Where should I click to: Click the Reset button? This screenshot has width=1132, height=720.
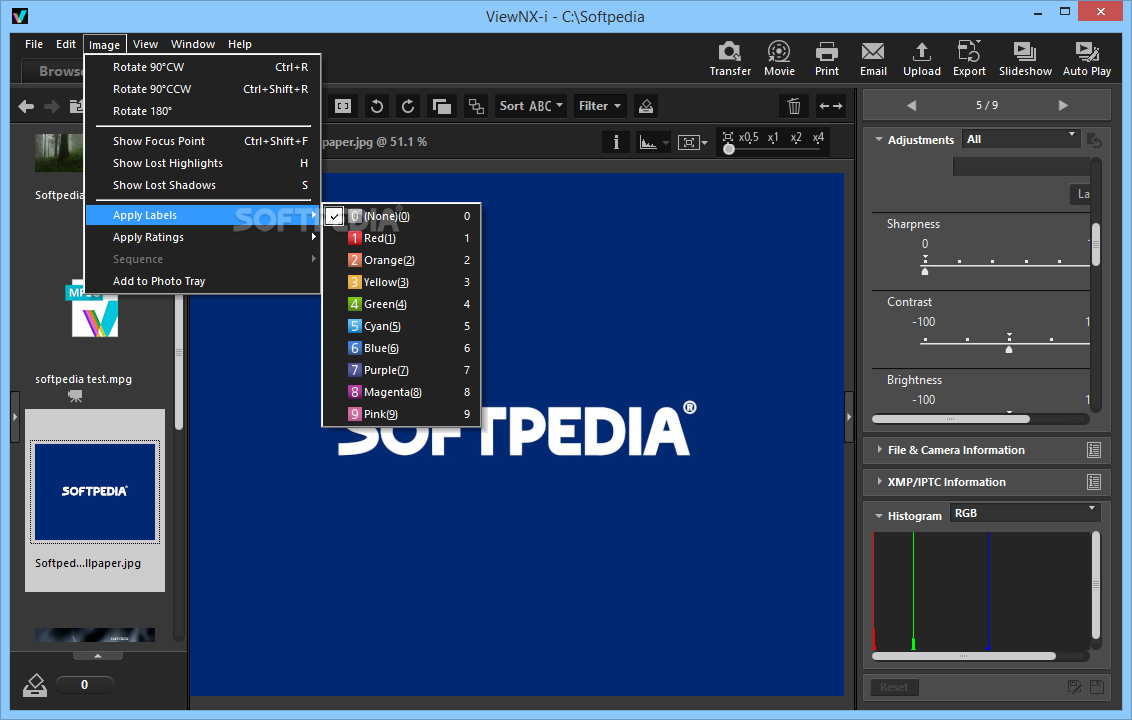894,687
